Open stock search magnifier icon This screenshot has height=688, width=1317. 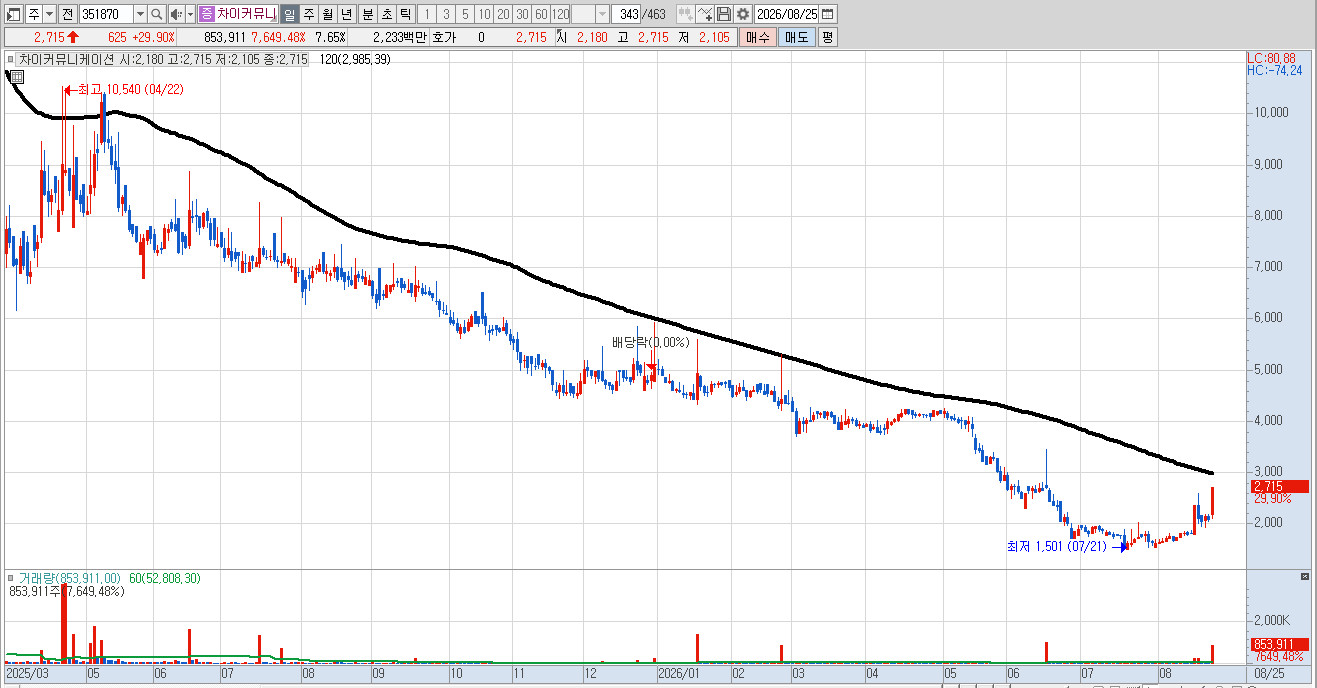click(x=157, y=14)
